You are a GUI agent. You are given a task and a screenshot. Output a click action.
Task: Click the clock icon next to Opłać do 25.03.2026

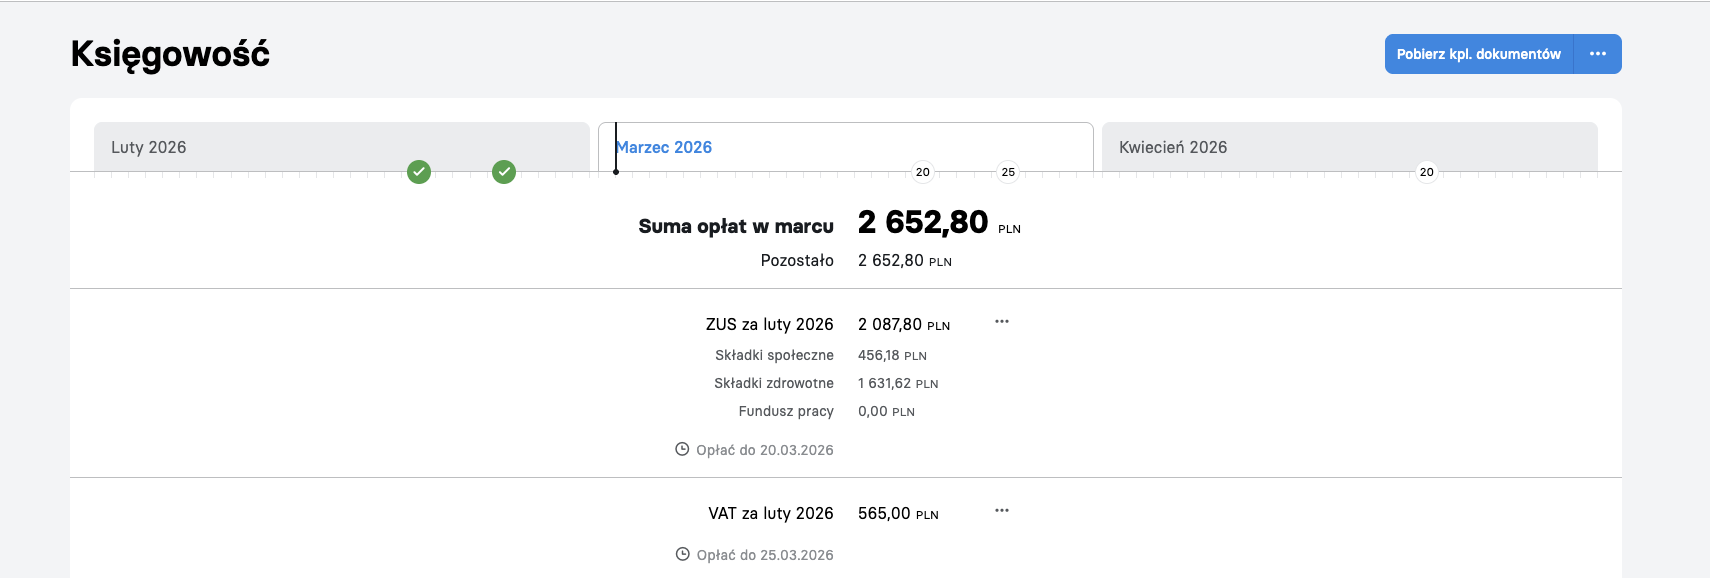pyautogui.click(x=682, y=554)
